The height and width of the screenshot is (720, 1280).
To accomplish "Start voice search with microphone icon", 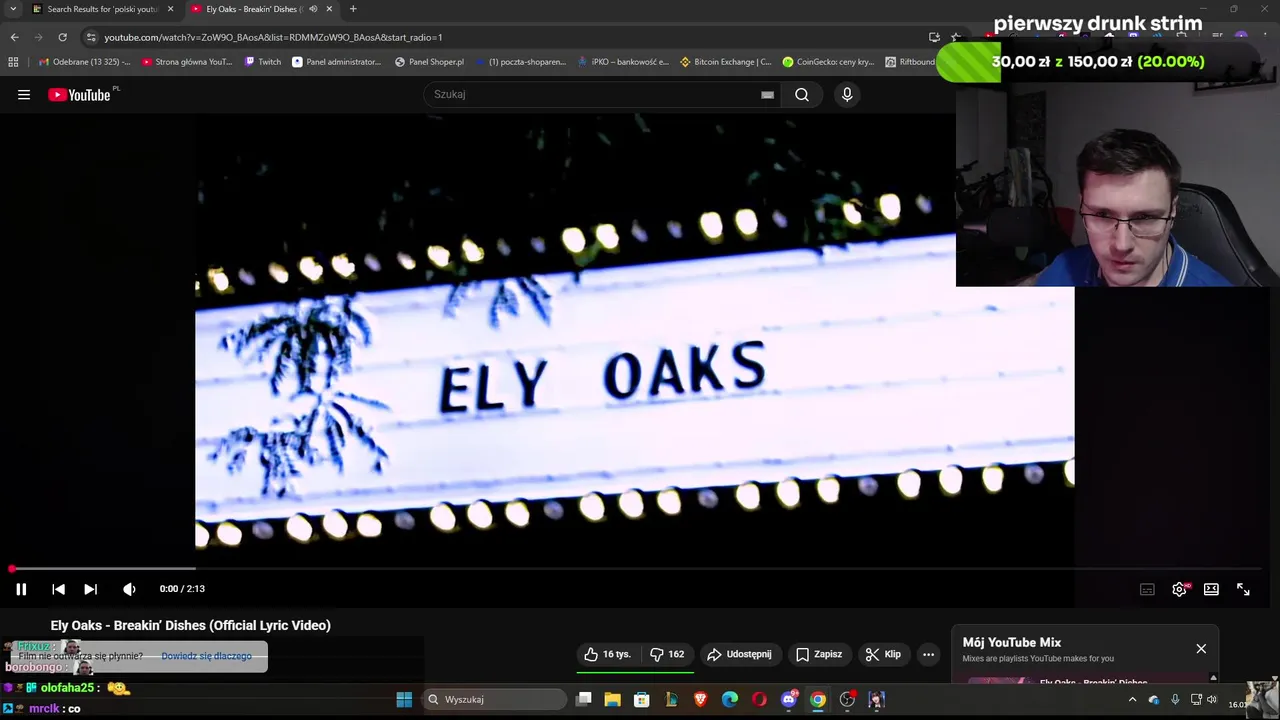I will (x=847, y=95).
